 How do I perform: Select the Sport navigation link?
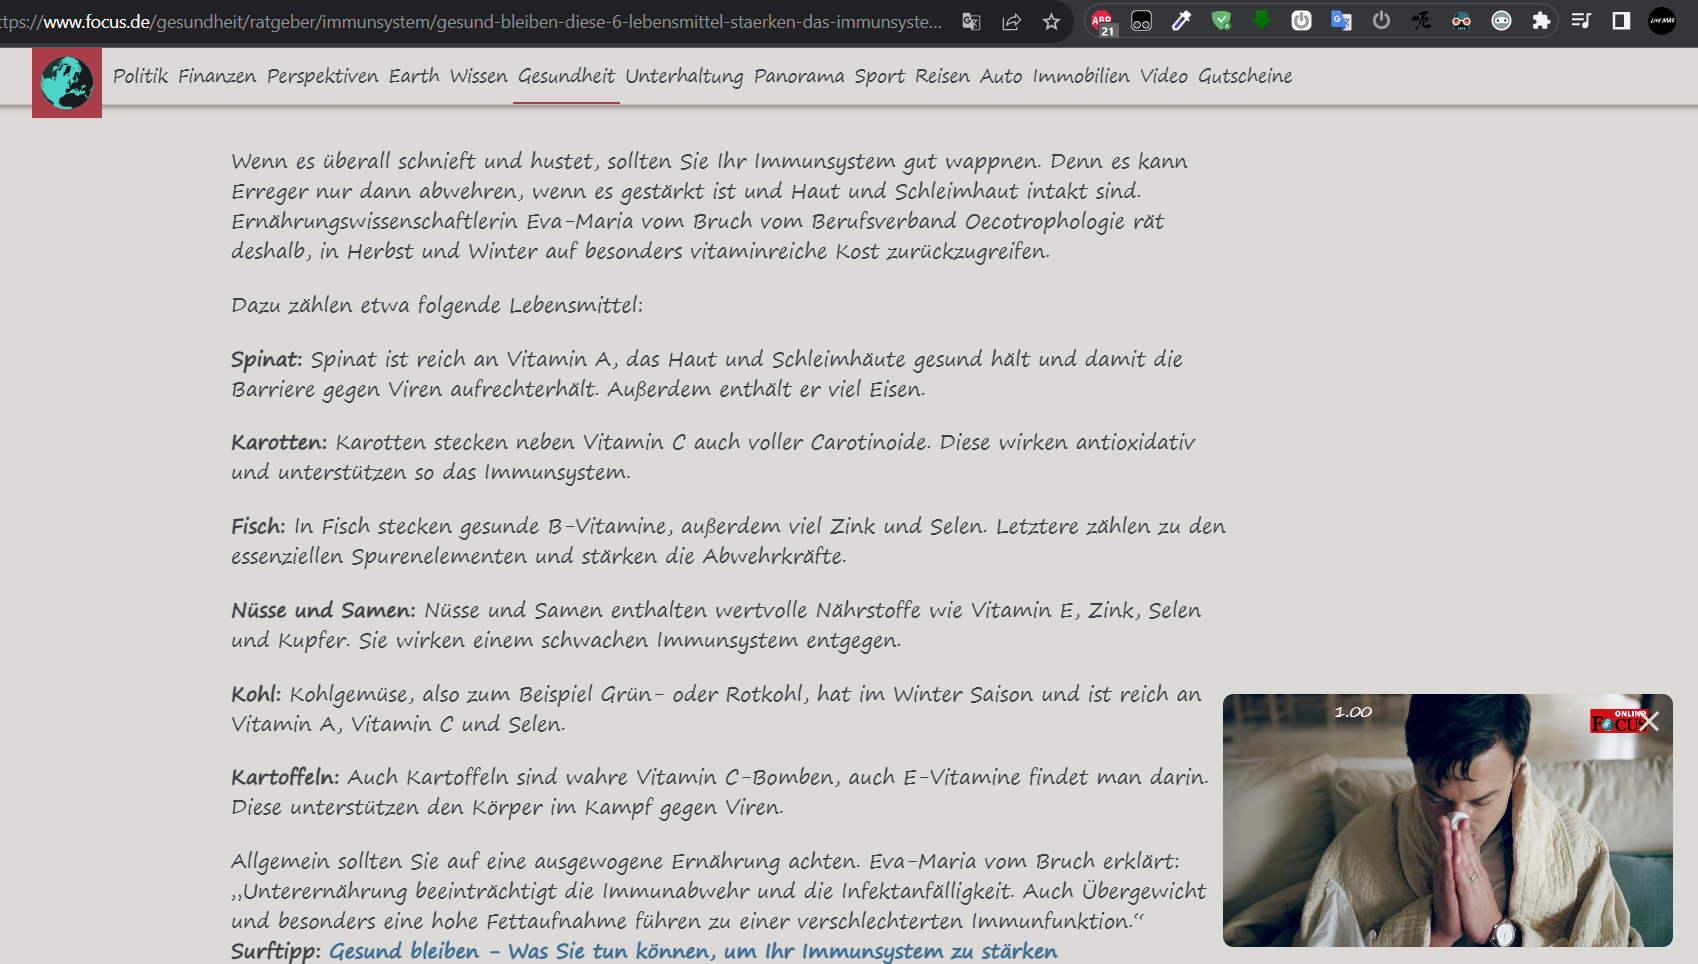(878, 76)
